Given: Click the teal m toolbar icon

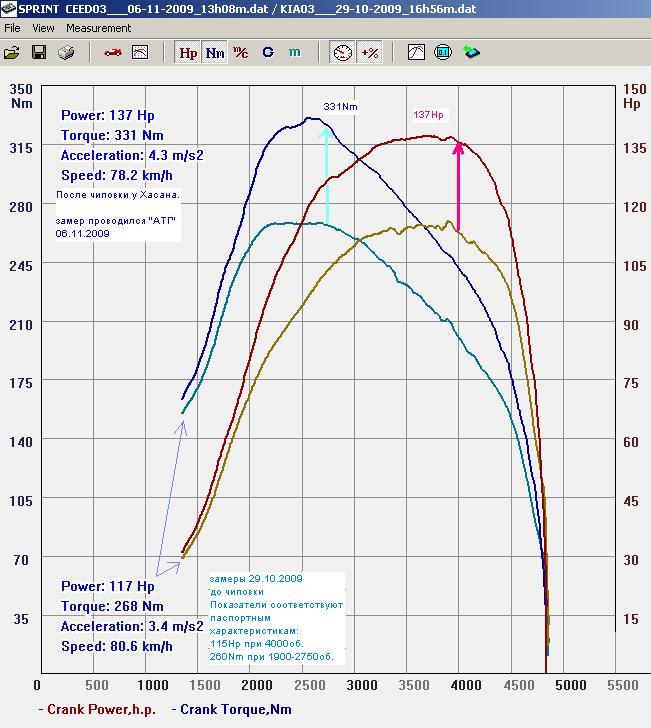Looking at the screenshot, I should click(294, 52).
